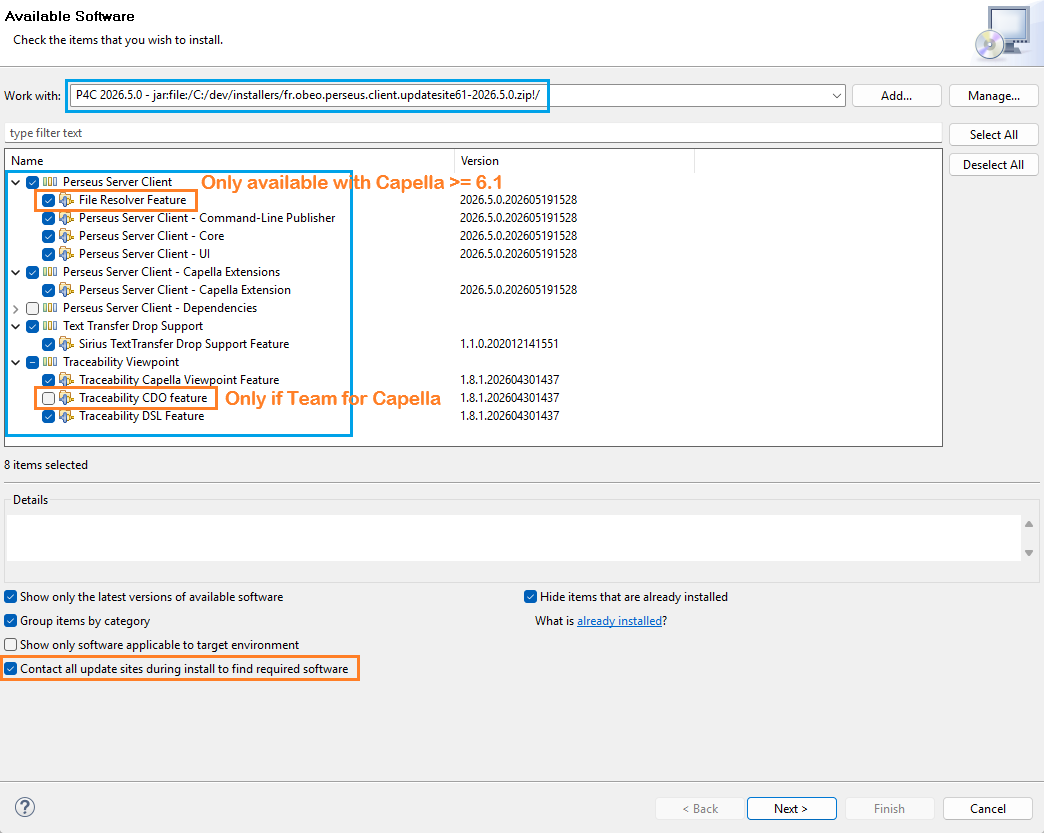Click the Dependencies category icon

point(50,308)
